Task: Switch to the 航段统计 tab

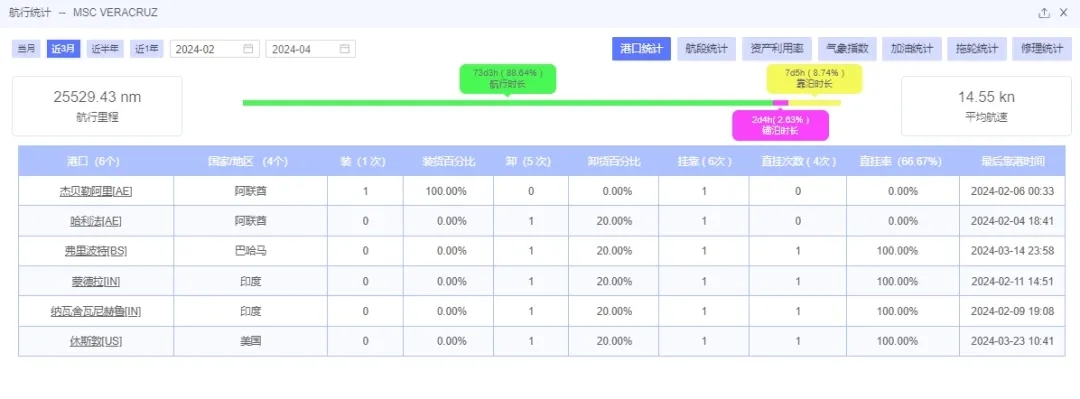Action: pos(707,49)
